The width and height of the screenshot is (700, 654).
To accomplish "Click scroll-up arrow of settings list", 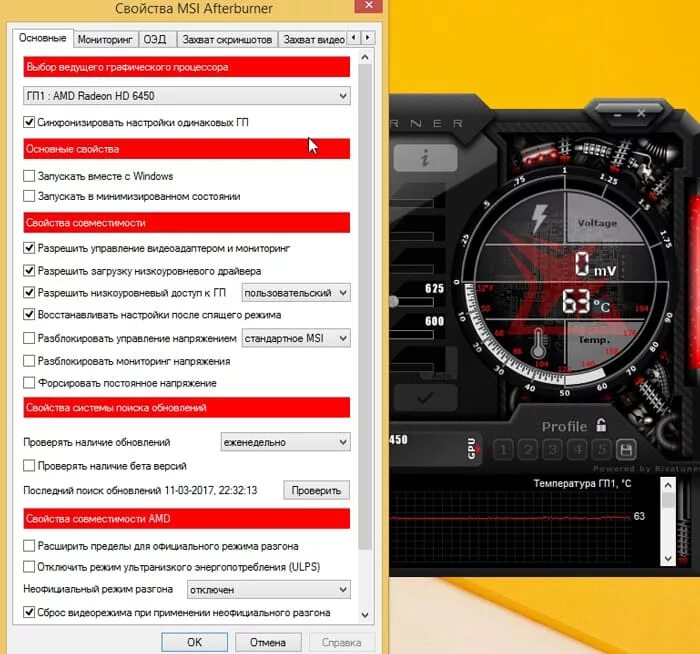I will click(x=365, y=58).
